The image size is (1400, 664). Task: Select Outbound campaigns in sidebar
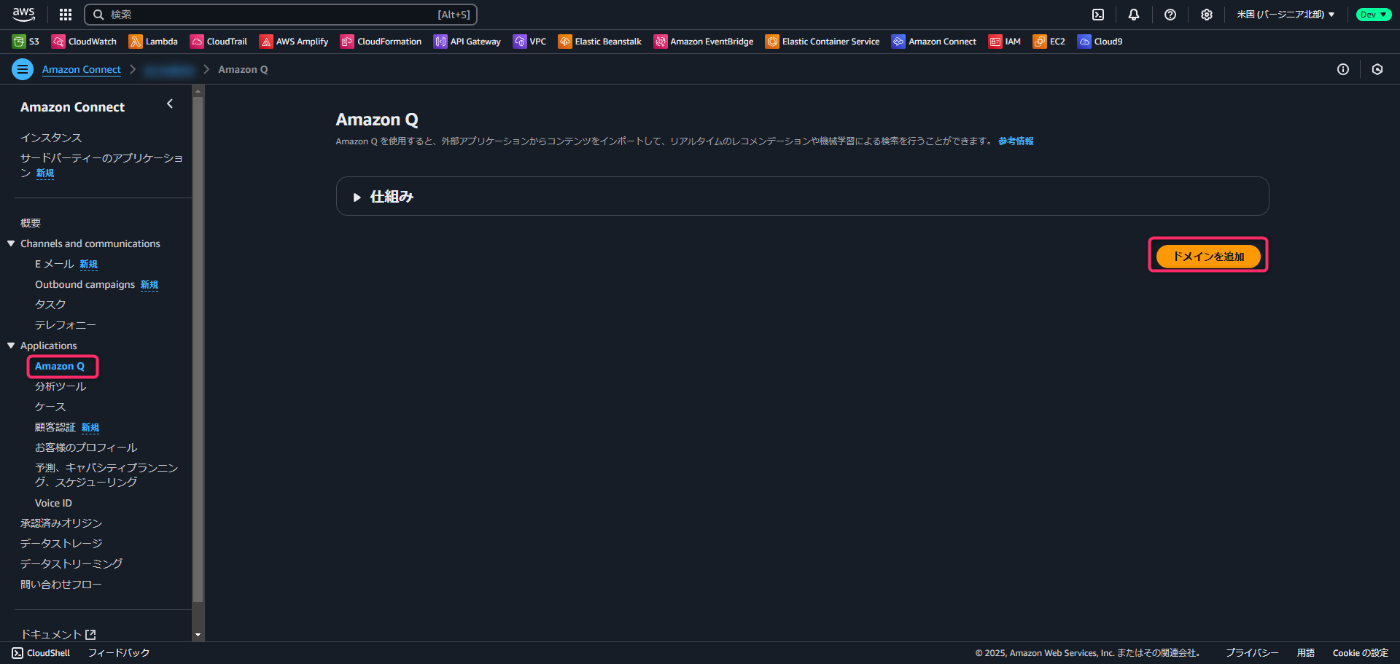(x=85, y=285)
